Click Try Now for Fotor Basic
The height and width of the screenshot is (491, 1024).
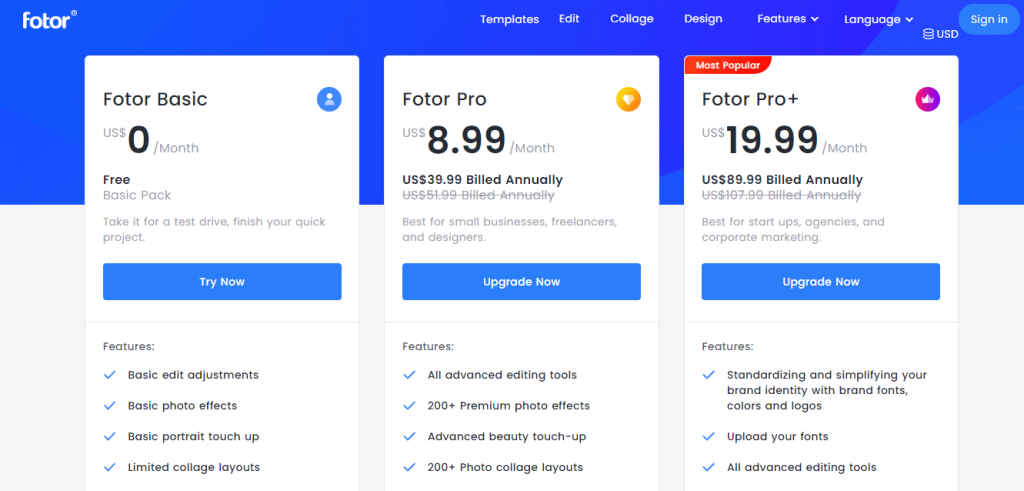(x=222, y=282)
